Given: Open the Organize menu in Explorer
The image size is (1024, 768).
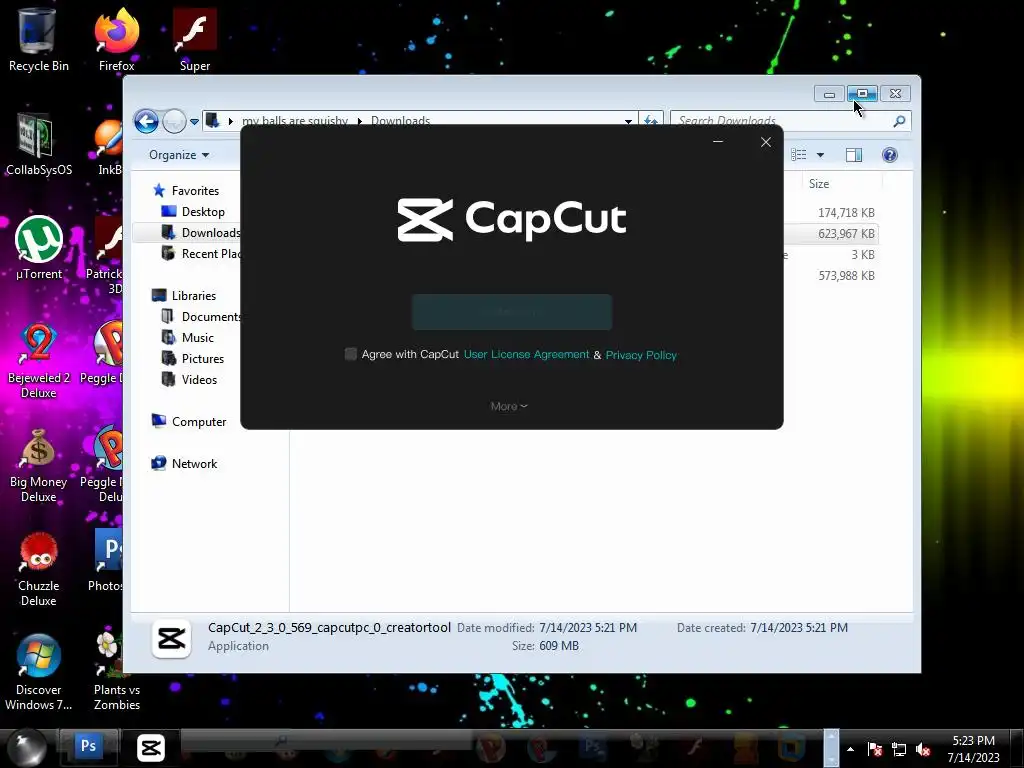Looking at the screenshot, I should [x=179, y=155].
